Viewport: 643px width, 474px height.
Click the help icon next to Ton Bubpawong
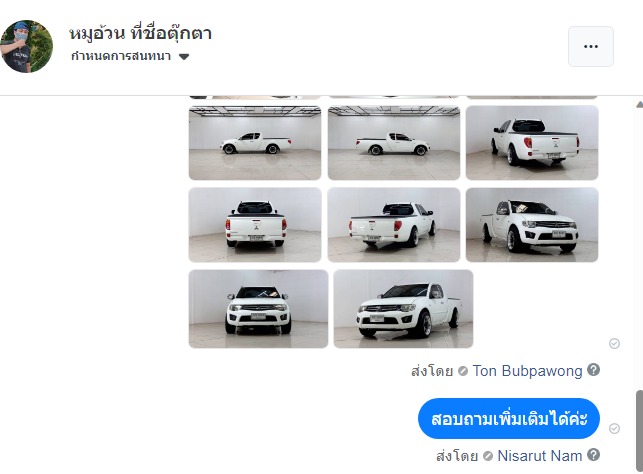point(593,369)
